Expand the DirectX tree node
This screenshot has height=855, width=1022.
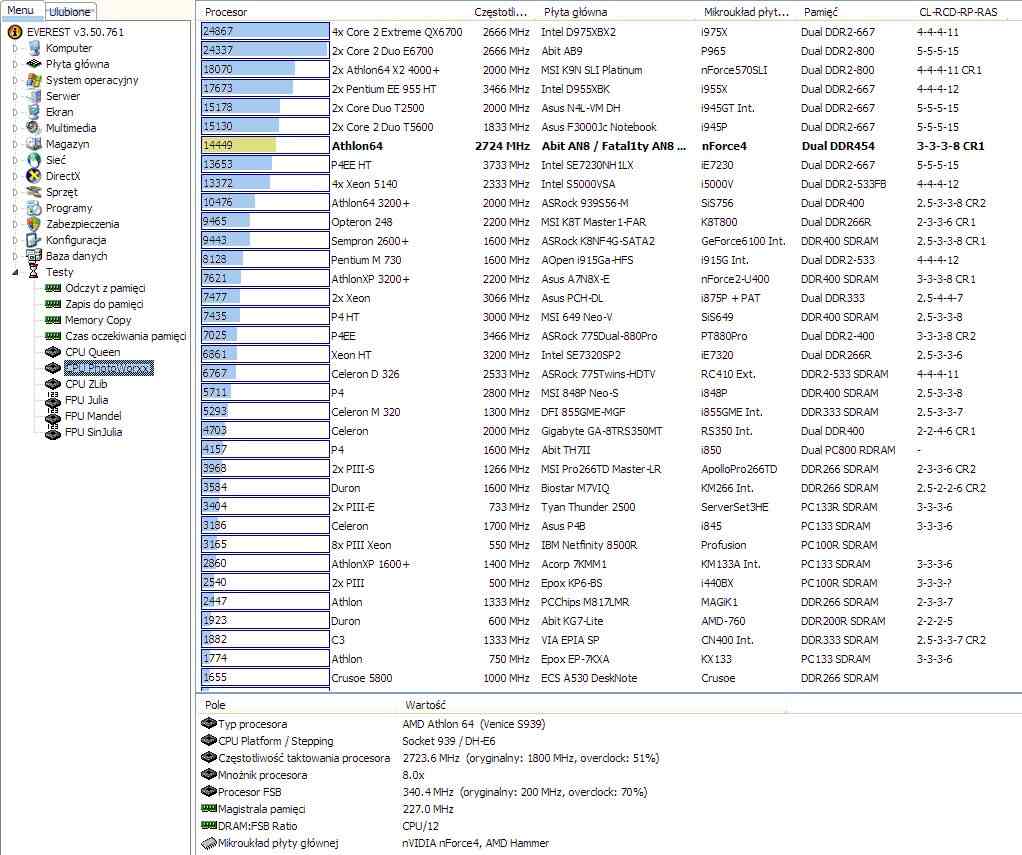15,176
